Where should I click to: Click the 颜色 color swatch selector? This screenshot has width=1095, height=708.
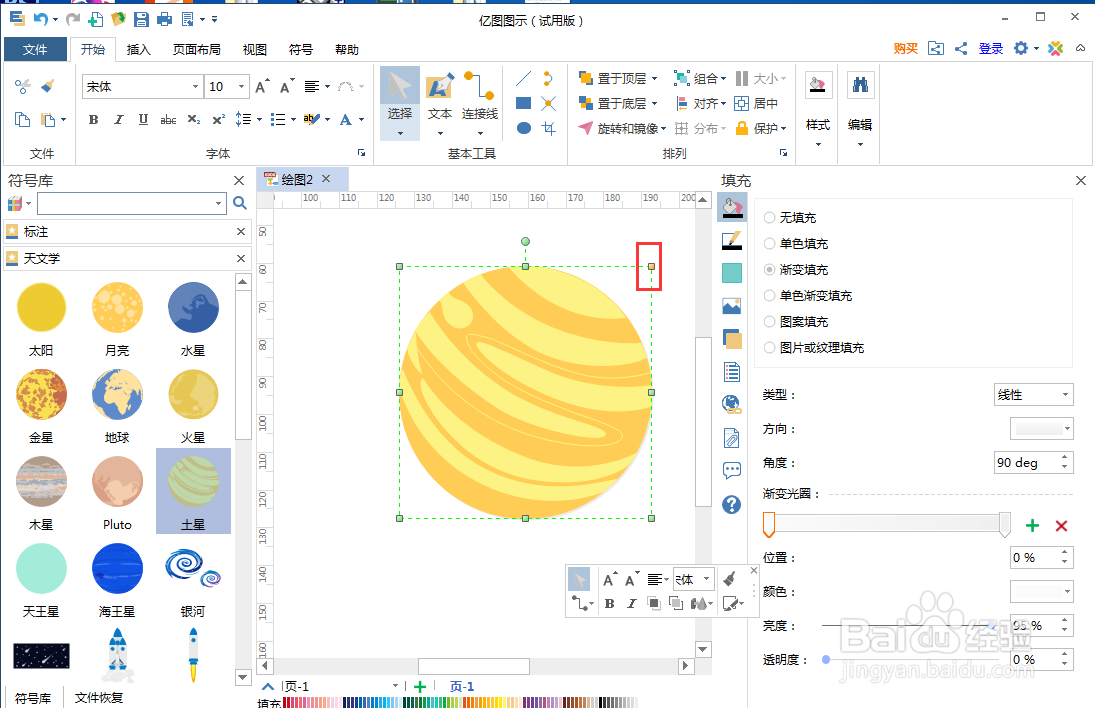pyautogui.click(x=1040, y=591)
